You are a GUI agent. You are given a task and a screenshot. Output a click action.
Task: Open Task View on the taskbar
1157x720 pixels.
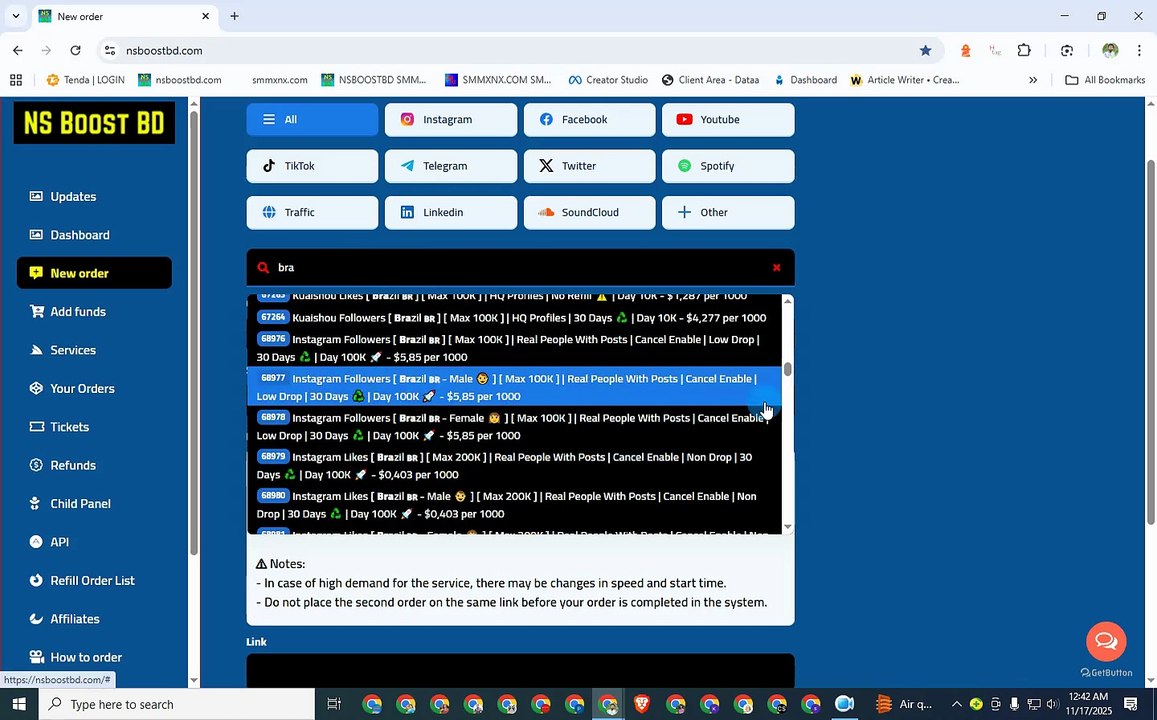point(334,705)
